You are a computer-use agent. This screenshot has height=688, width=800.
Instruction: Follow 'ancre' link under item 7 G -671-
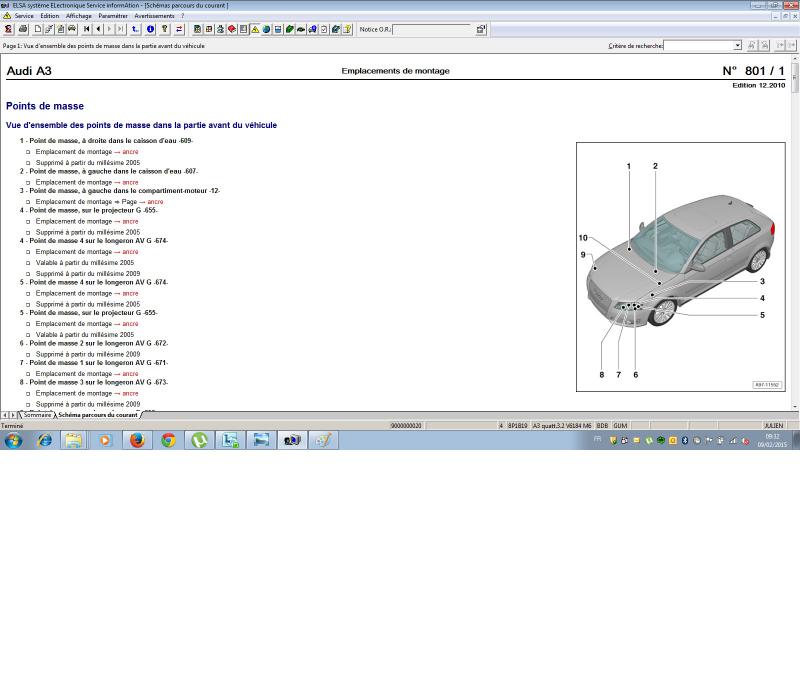(x=130, y=374)
